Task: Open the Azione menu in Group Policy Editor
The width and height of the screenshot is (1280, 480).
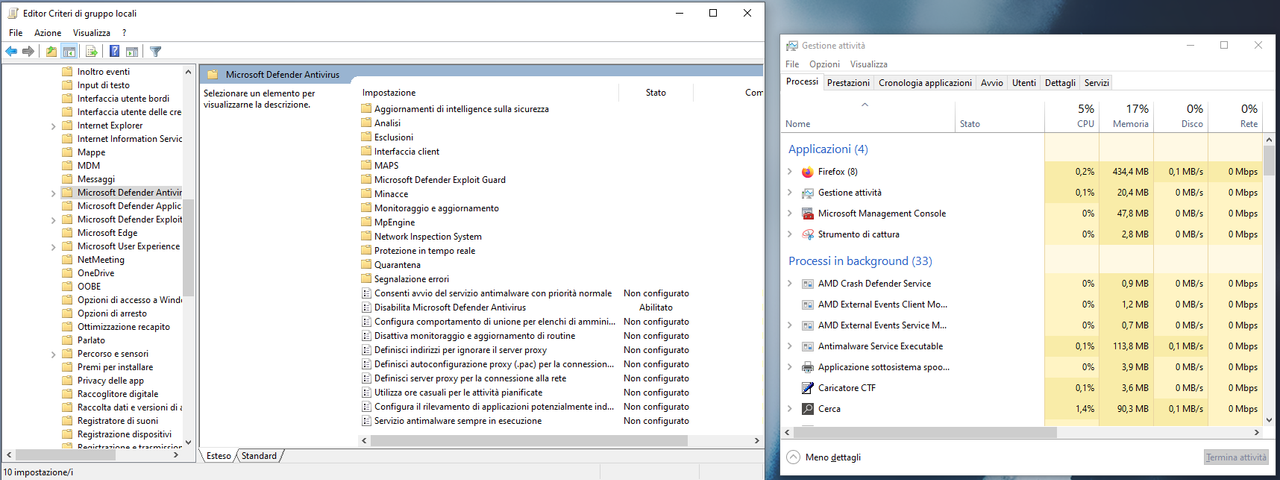Action: [48, 33]
